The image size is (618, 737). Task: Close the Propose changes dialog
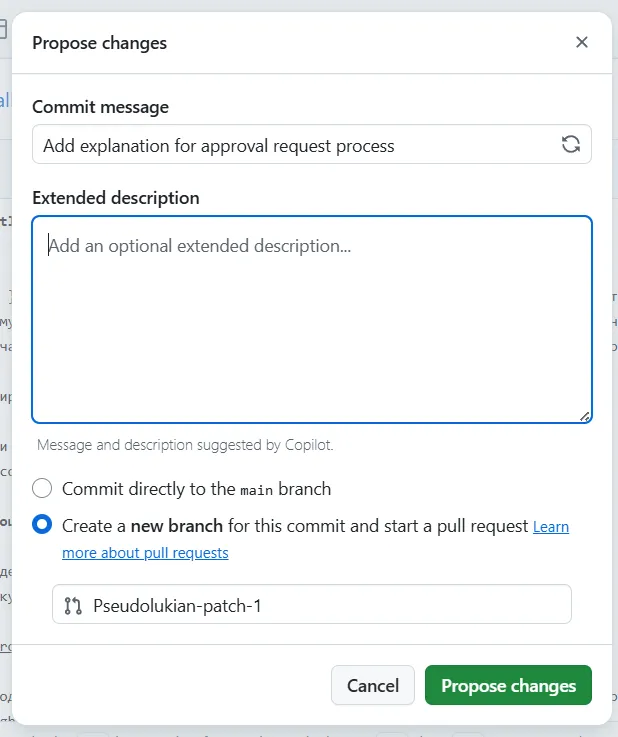point(581,42)
